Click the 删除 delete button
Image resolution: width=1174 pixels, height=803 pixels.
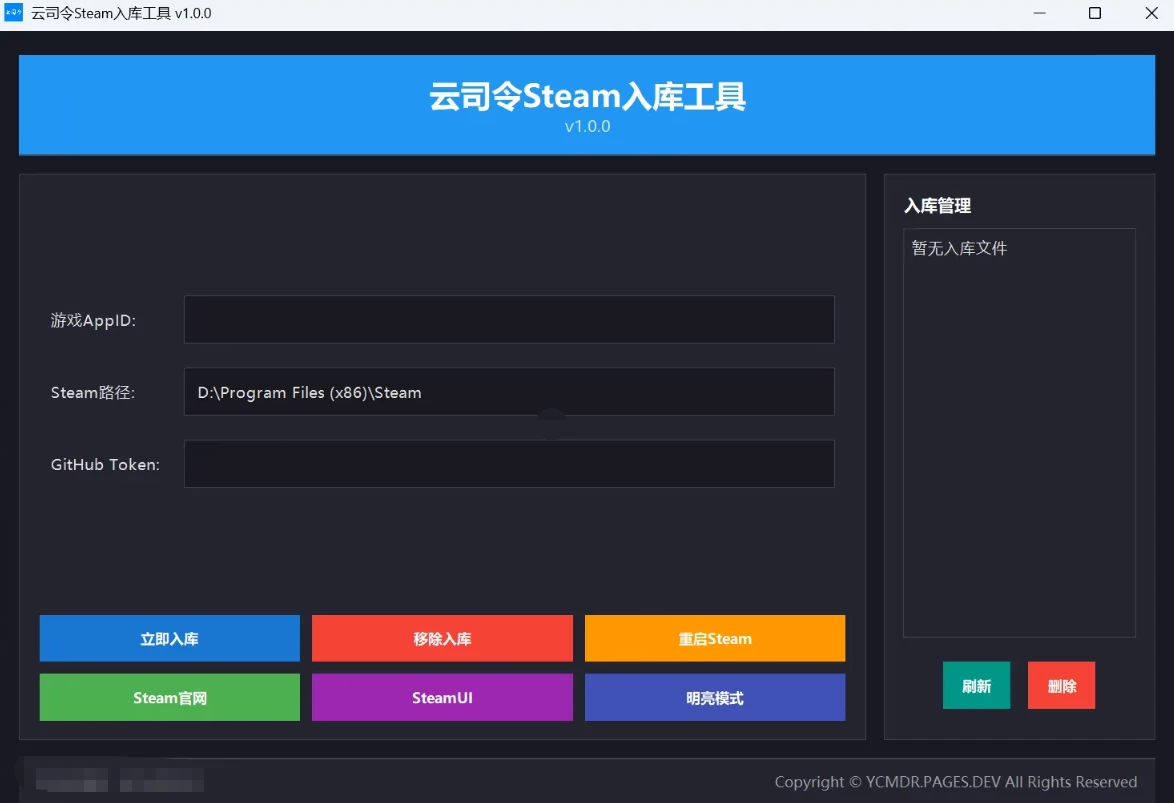click(x=1062, y=685)
